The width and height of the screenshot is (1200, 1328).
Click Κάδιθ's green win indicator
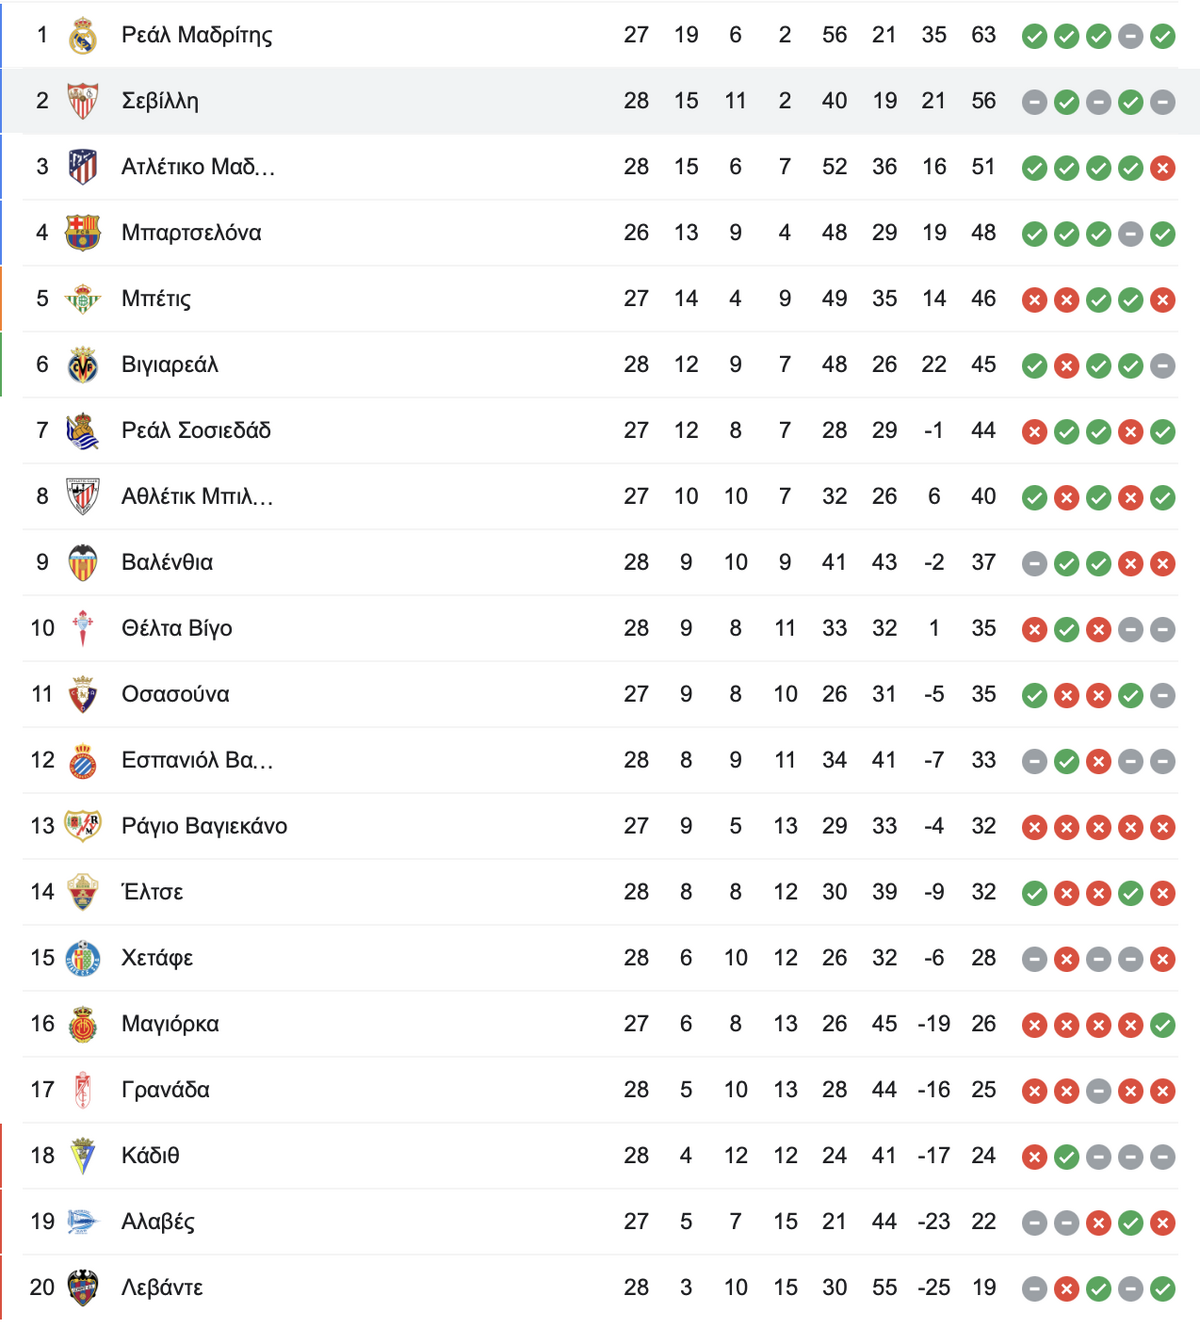click(x=1067, y=1158)
